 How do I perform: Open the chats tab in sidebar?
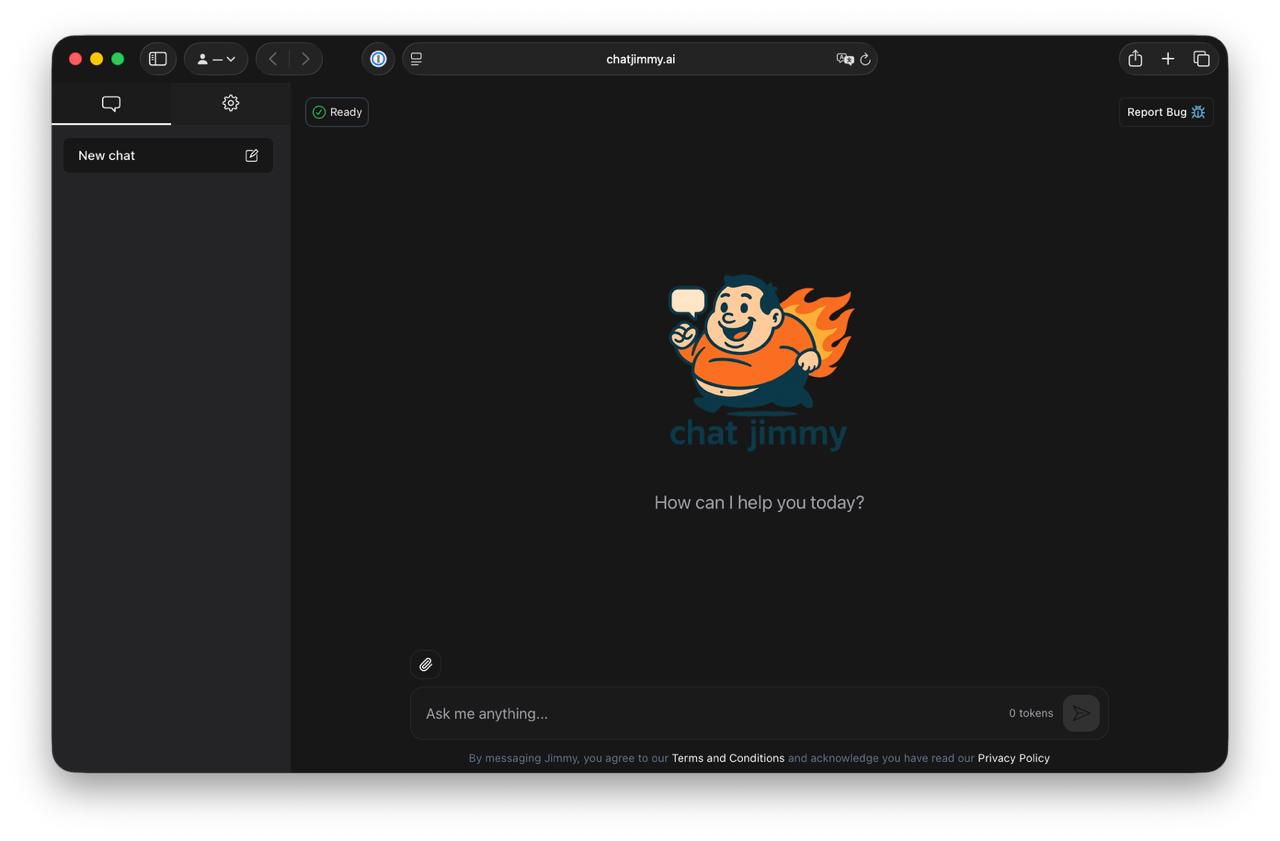(x=111, y=104)
